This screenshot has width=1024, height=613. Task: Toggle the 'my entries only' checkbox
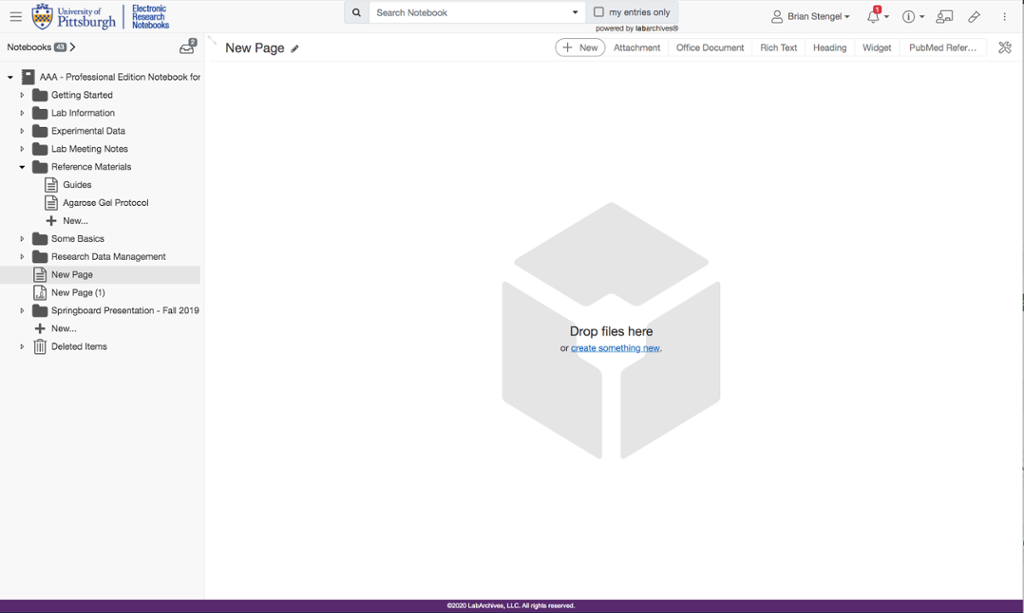point(599,13)
